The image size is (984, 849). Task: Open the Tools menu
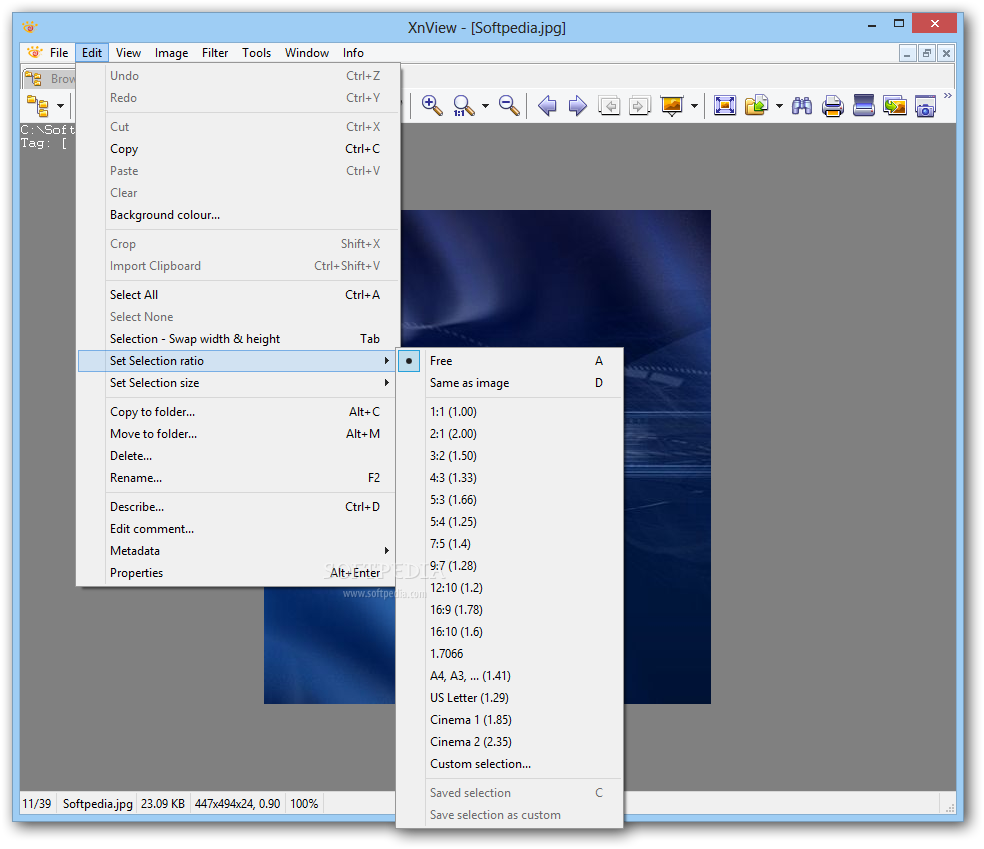[256, 53]
